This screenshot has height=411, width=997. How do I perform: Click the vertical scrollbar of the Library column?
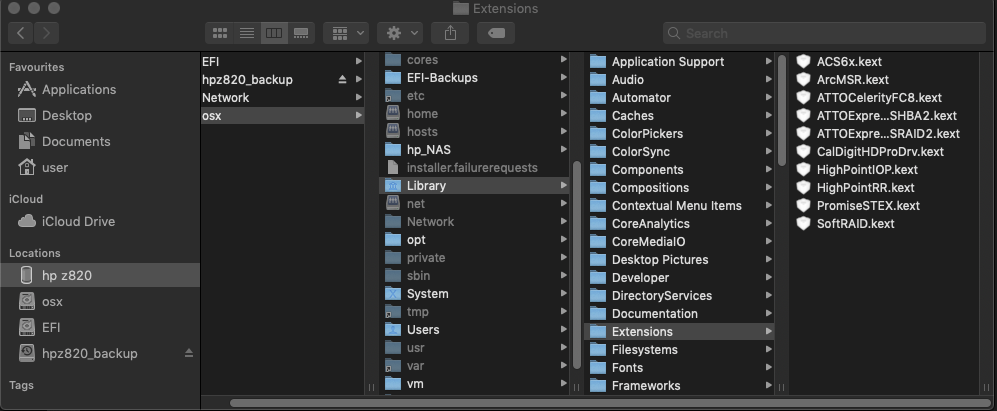click(781, 110)
